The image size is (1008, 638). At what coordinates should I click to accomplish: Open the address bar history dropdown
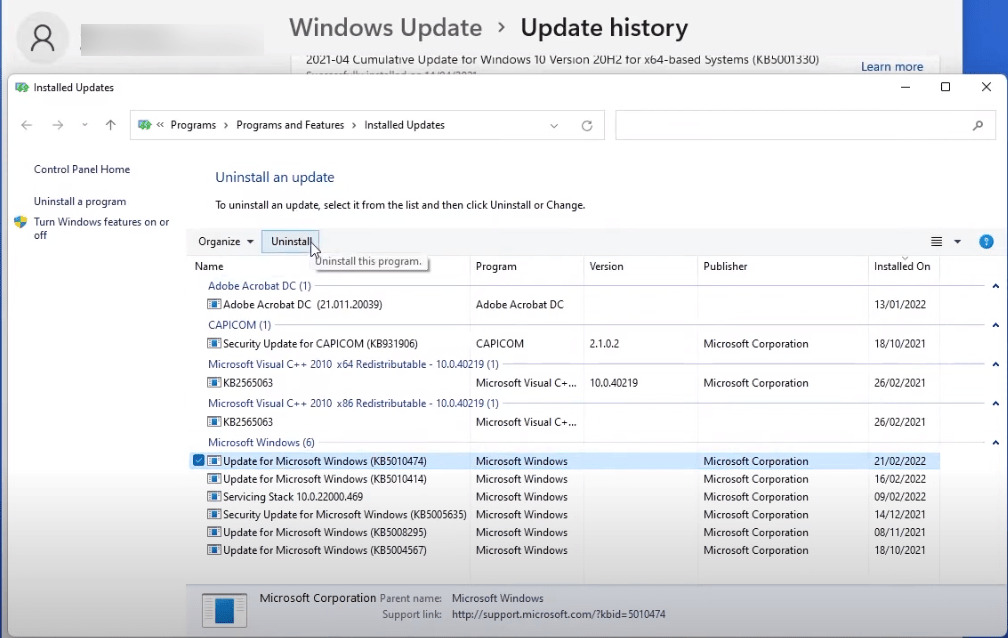[x=554, y=126]
